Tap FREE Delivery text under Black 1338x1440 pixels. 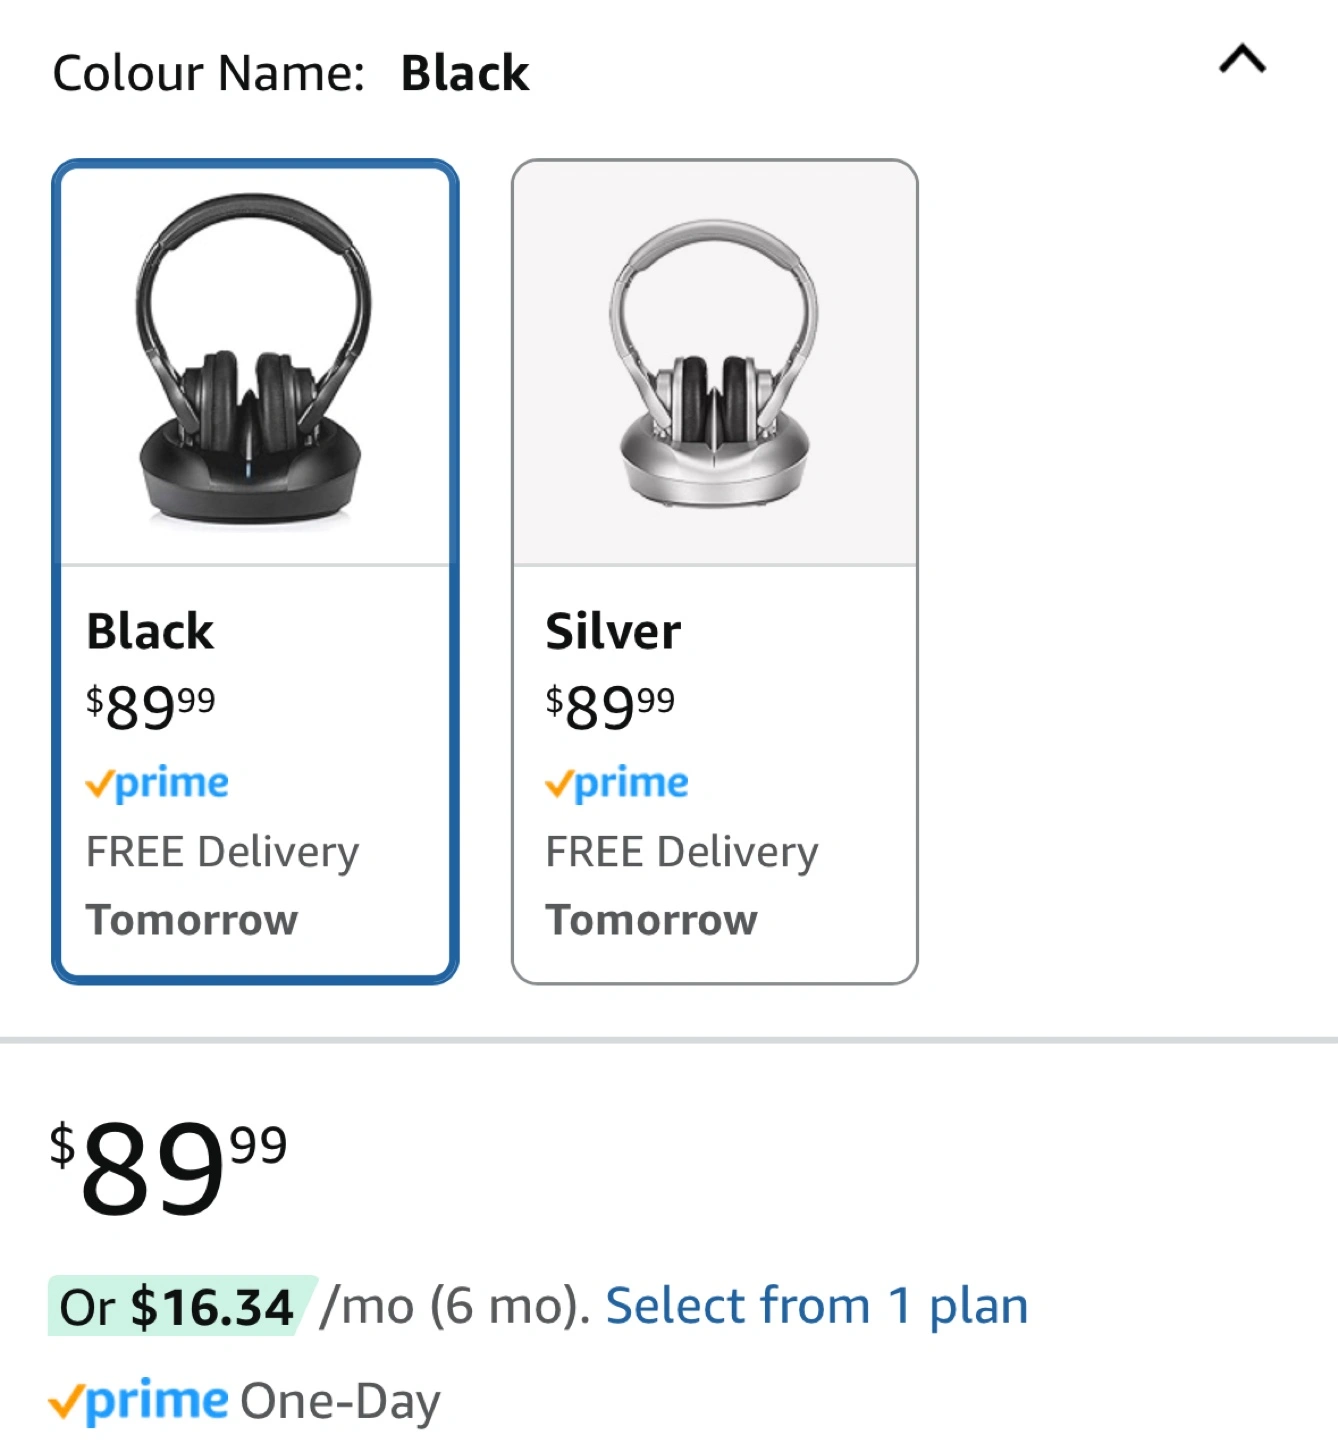pos(222,852)
